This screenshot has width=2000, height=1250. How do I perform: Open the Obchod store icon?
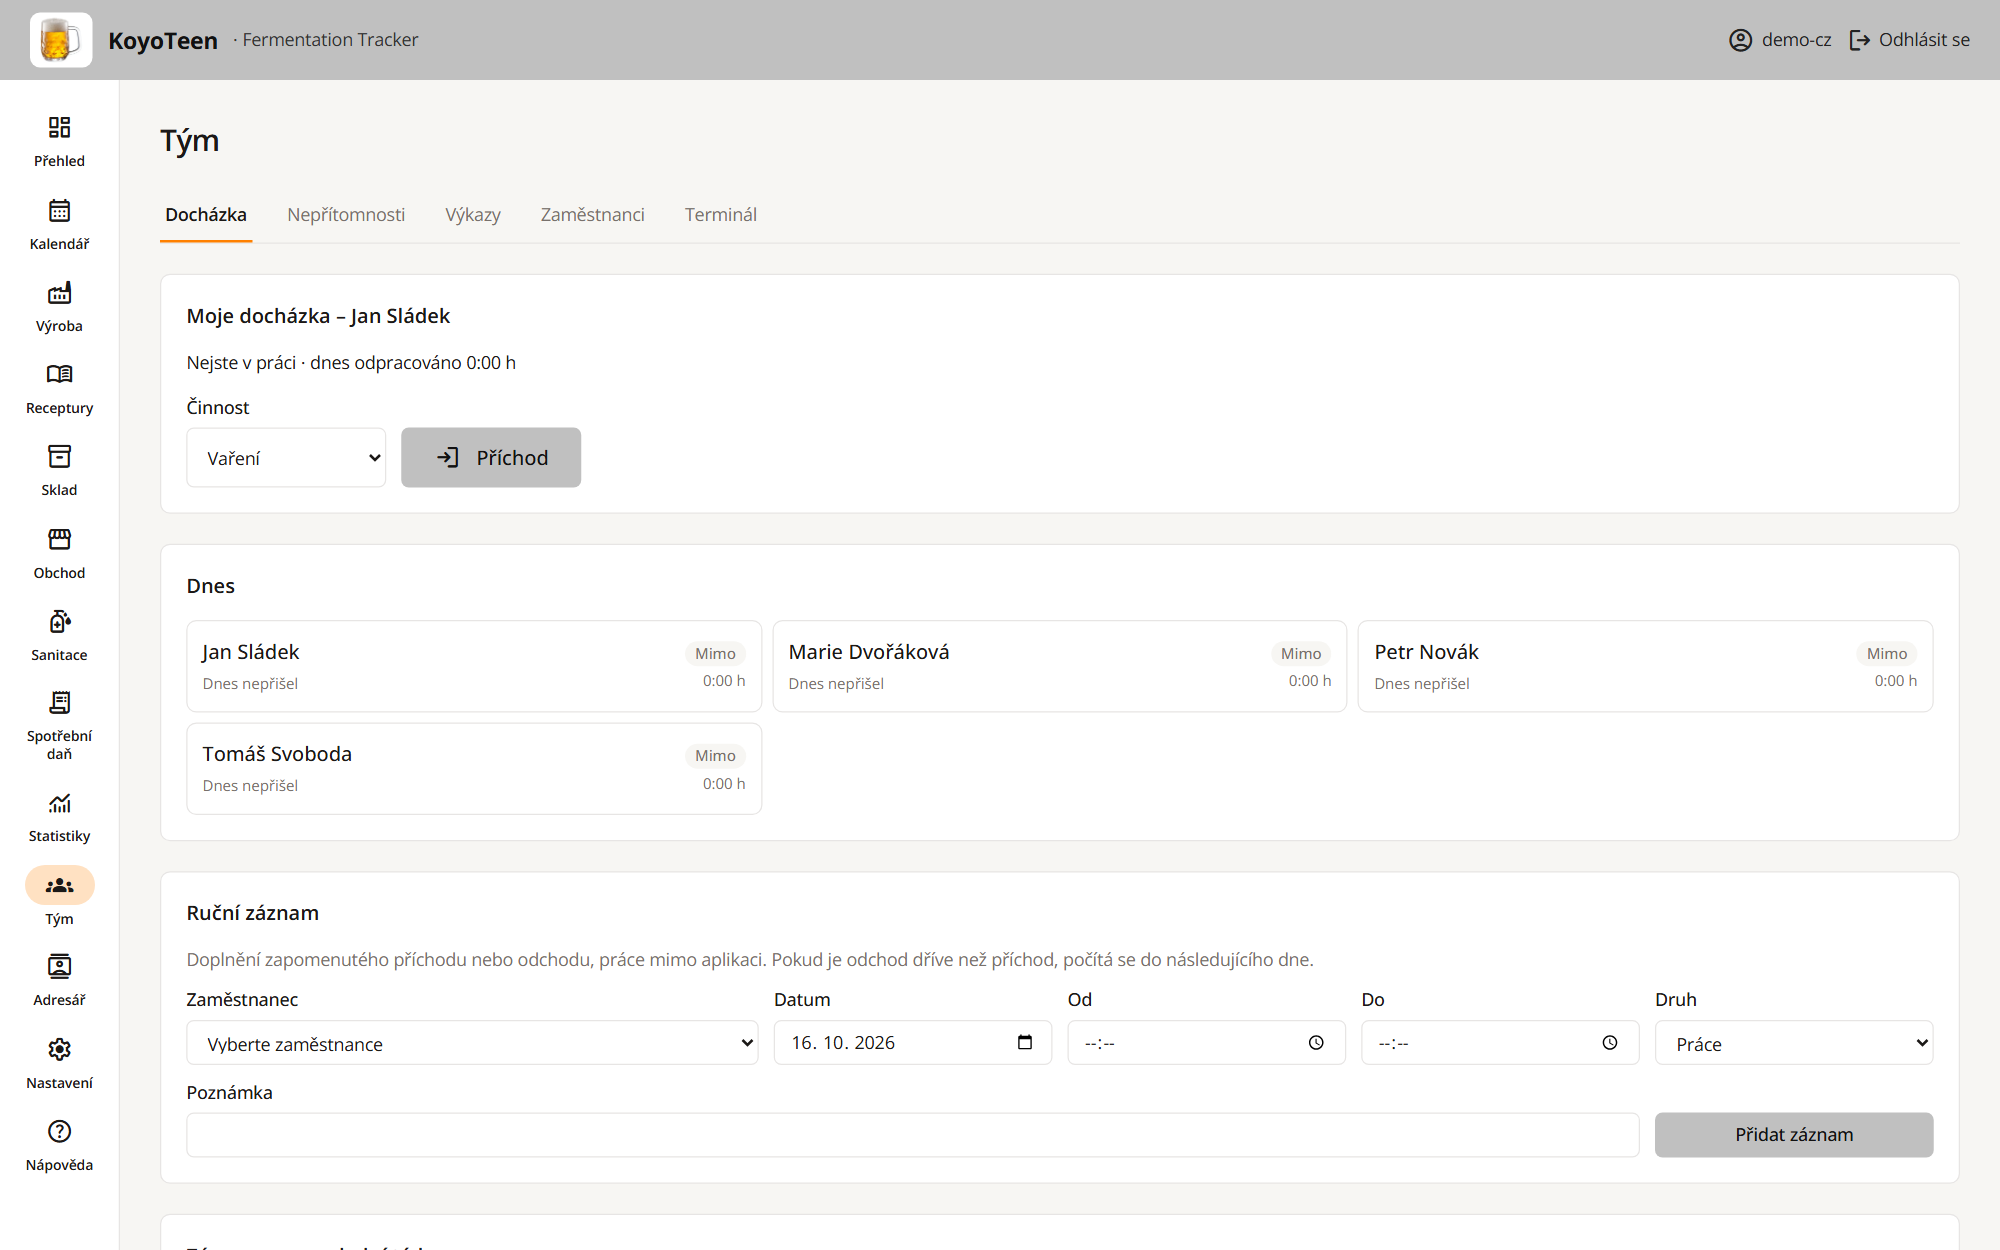(59, 539)
